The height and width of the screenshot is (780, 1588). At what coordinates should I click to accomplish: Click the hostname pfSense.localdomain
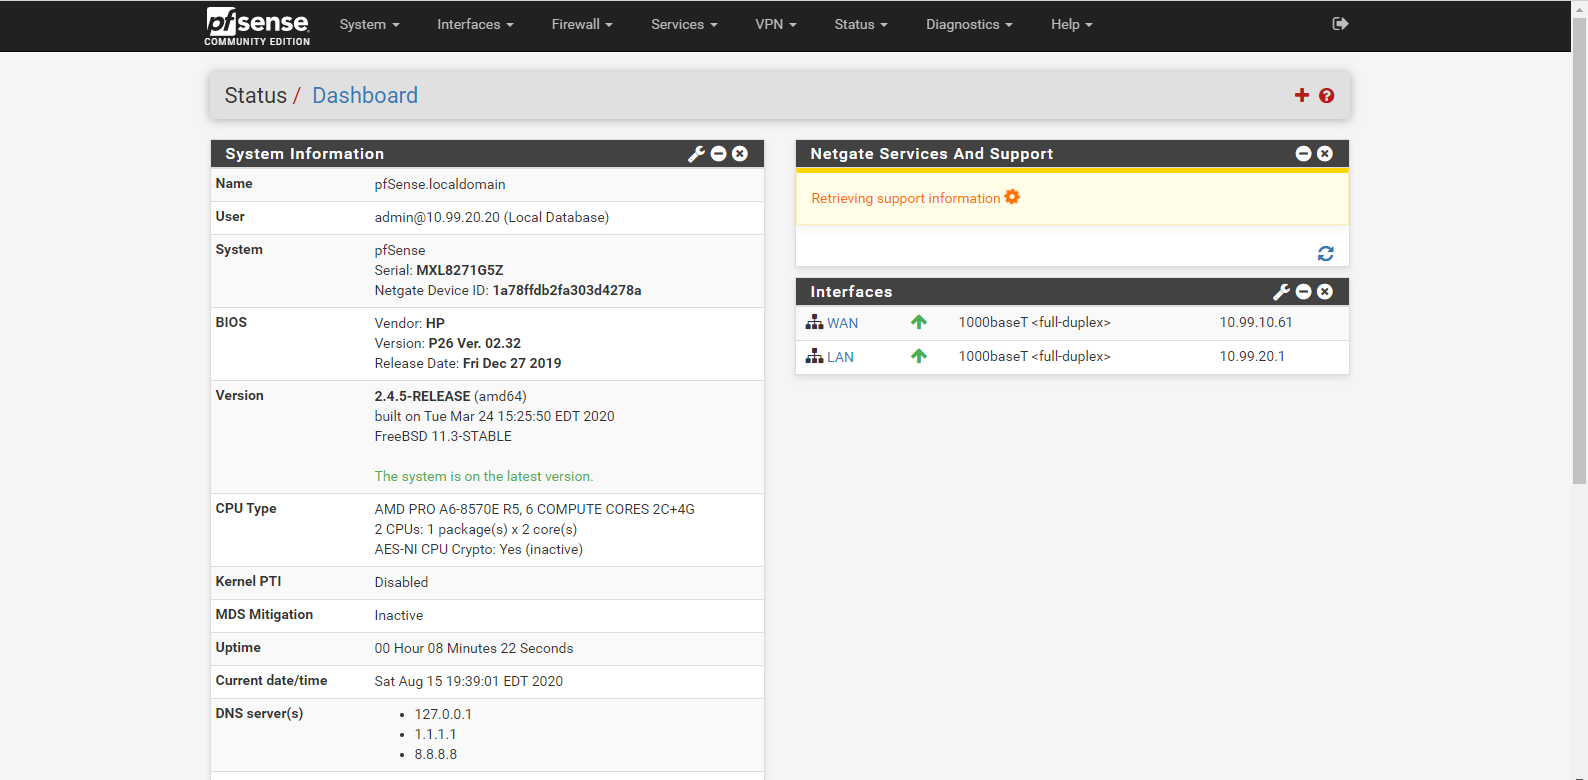440,185
